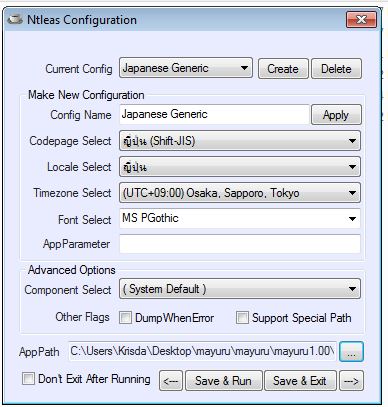
Task: Open the Timezone Select dropdown
Action: tap(240, 193)
